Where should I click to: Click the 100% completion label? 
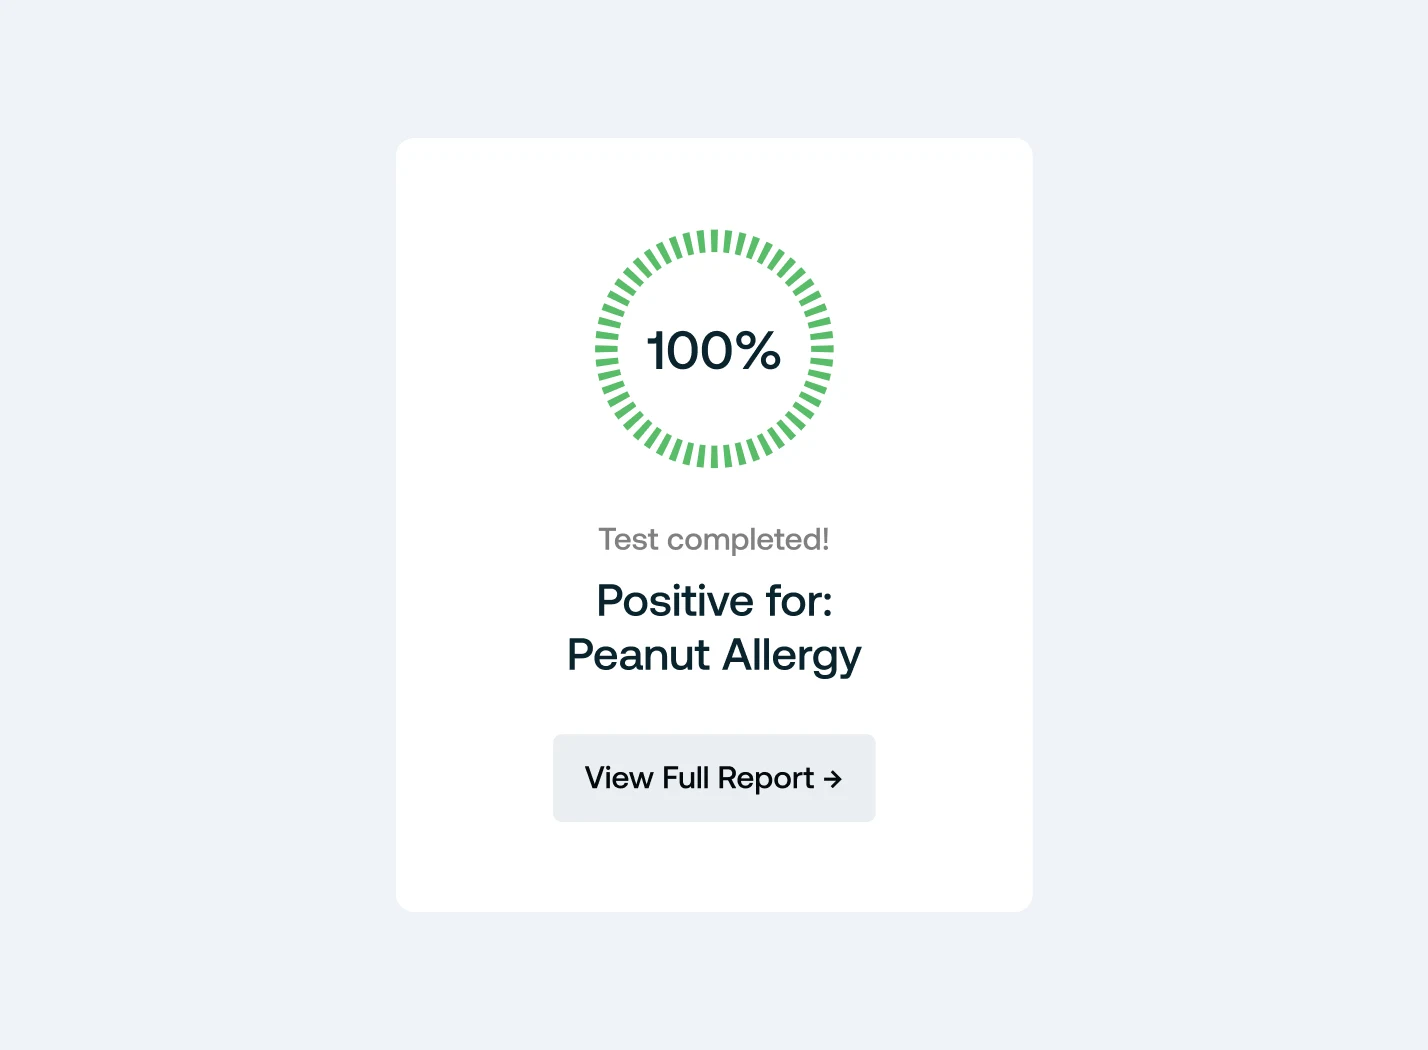pos(713,351)
